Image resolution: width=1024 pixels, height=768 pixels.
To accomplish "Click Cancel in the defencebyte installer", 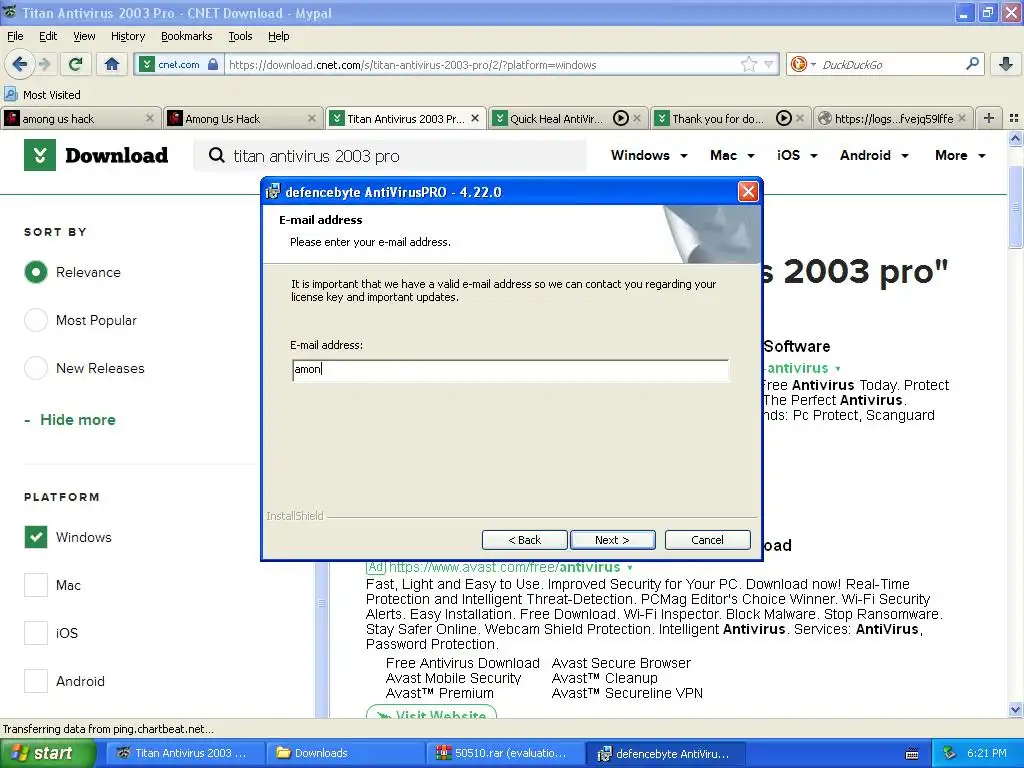I will 707,540.
